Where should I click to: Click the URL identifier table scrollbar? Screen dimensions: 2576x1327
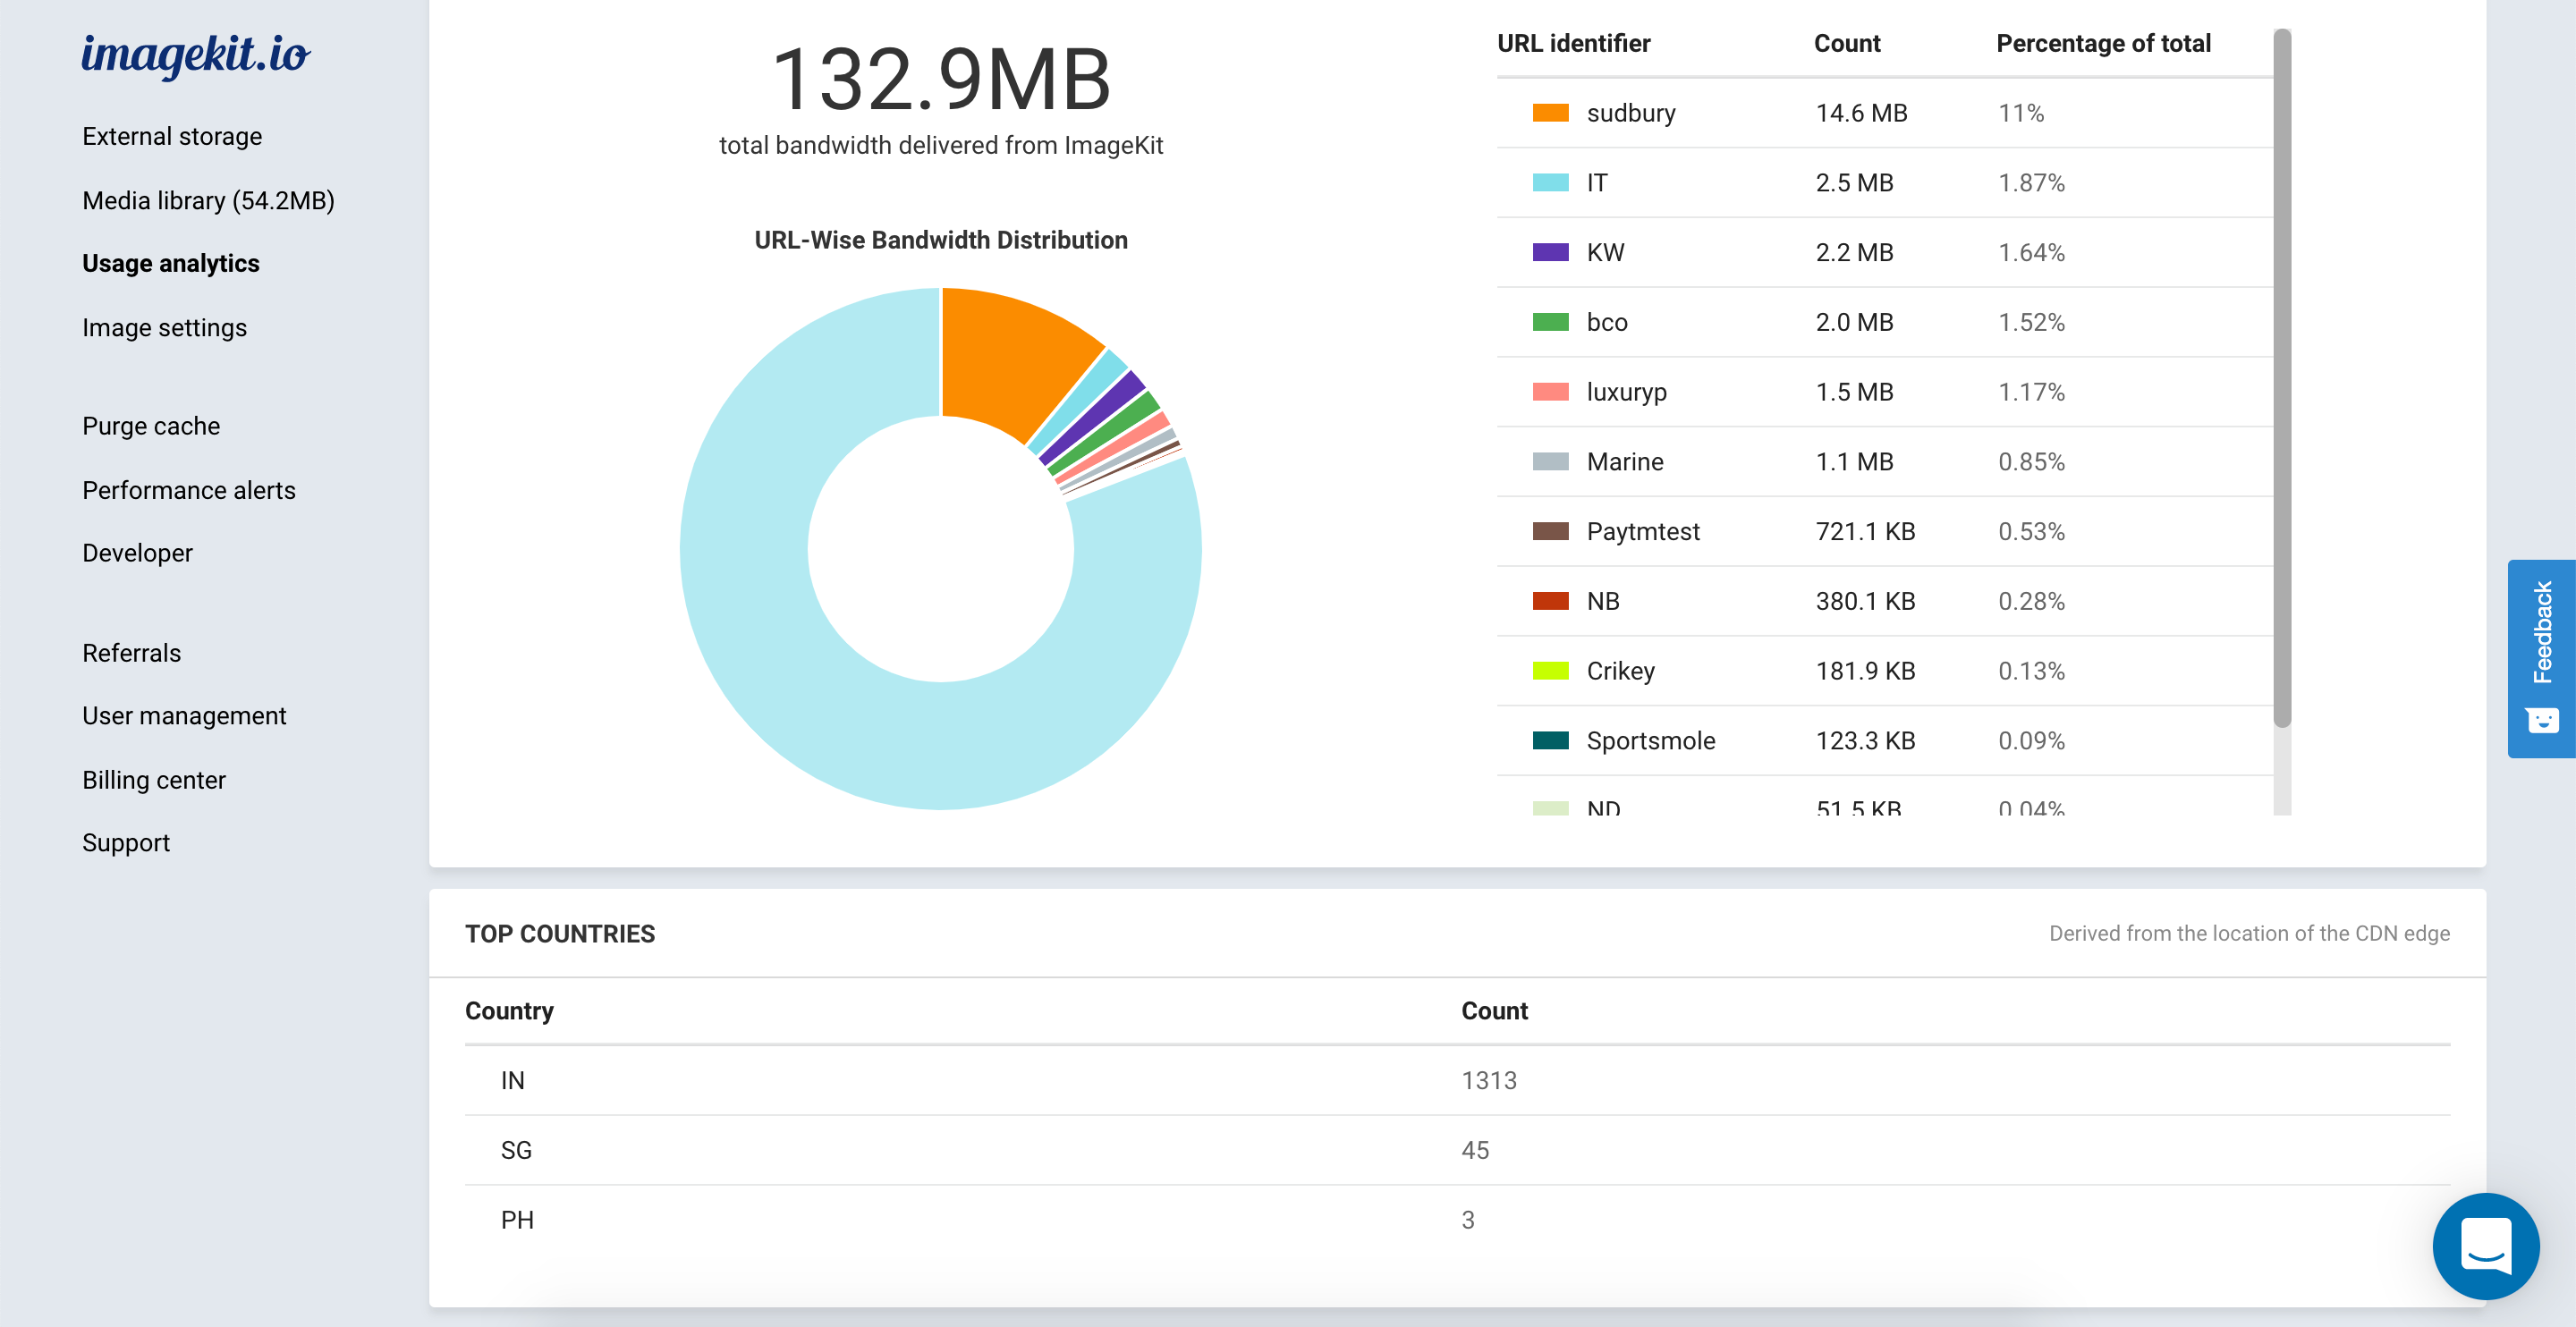2281,378
